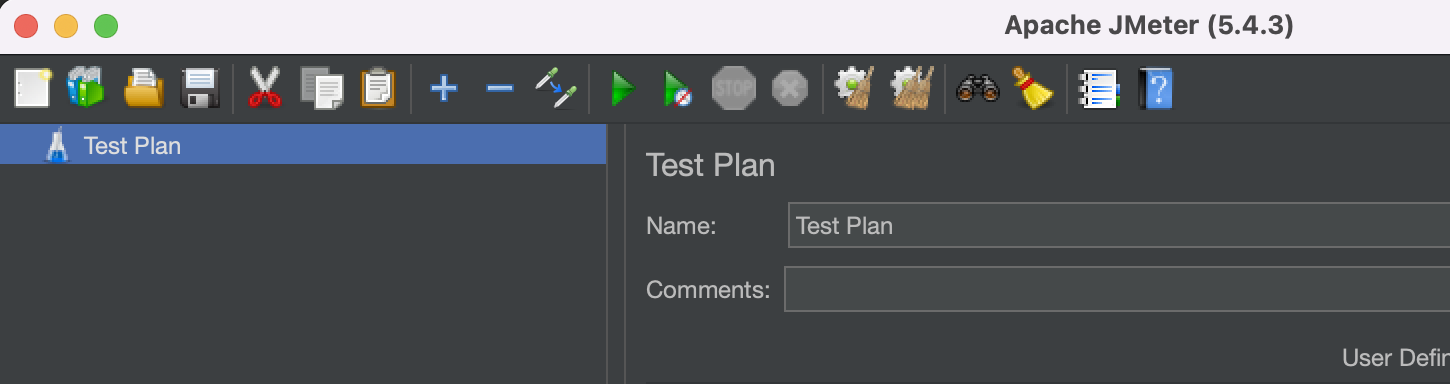The height and width of the screenshot is (384, 1450).
Task: Open the Templates icon in toolbar
Action: [86, 89]
